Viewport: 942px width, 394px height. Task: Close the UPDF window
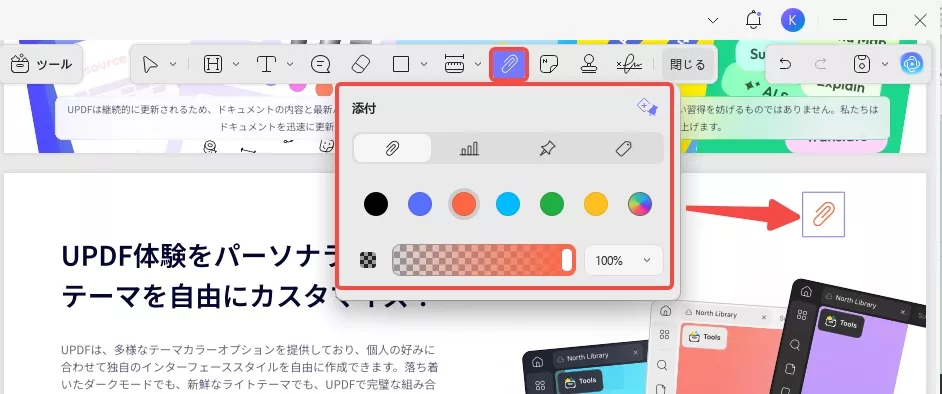[x=920, y=20]
